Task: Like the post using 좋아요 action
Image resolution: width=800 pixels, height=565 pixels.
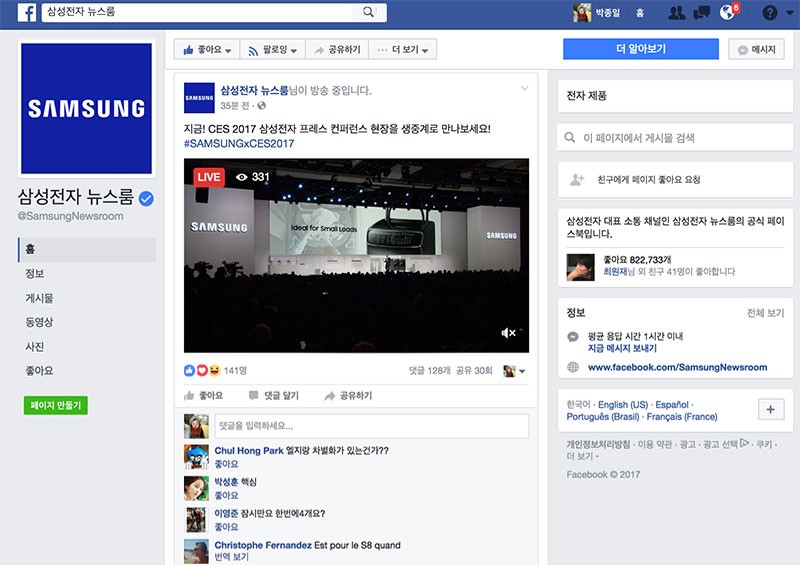Action: 204,396
